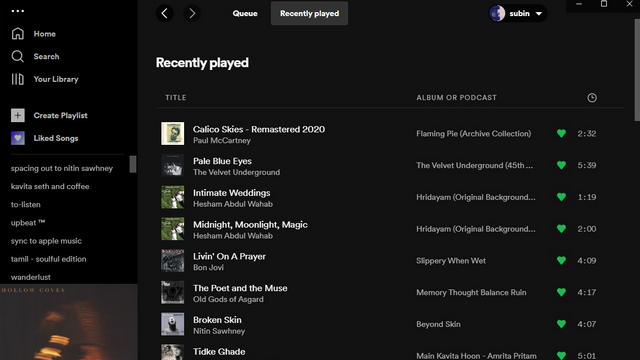
Task: Click the sidebar playlist scrollbar thumb
Action: pos(133,164)
